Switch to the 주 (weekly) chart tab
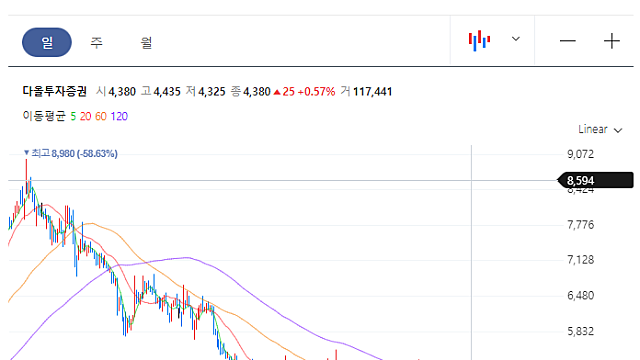Viewport: 640px width, 360px height. click(97, 42)
